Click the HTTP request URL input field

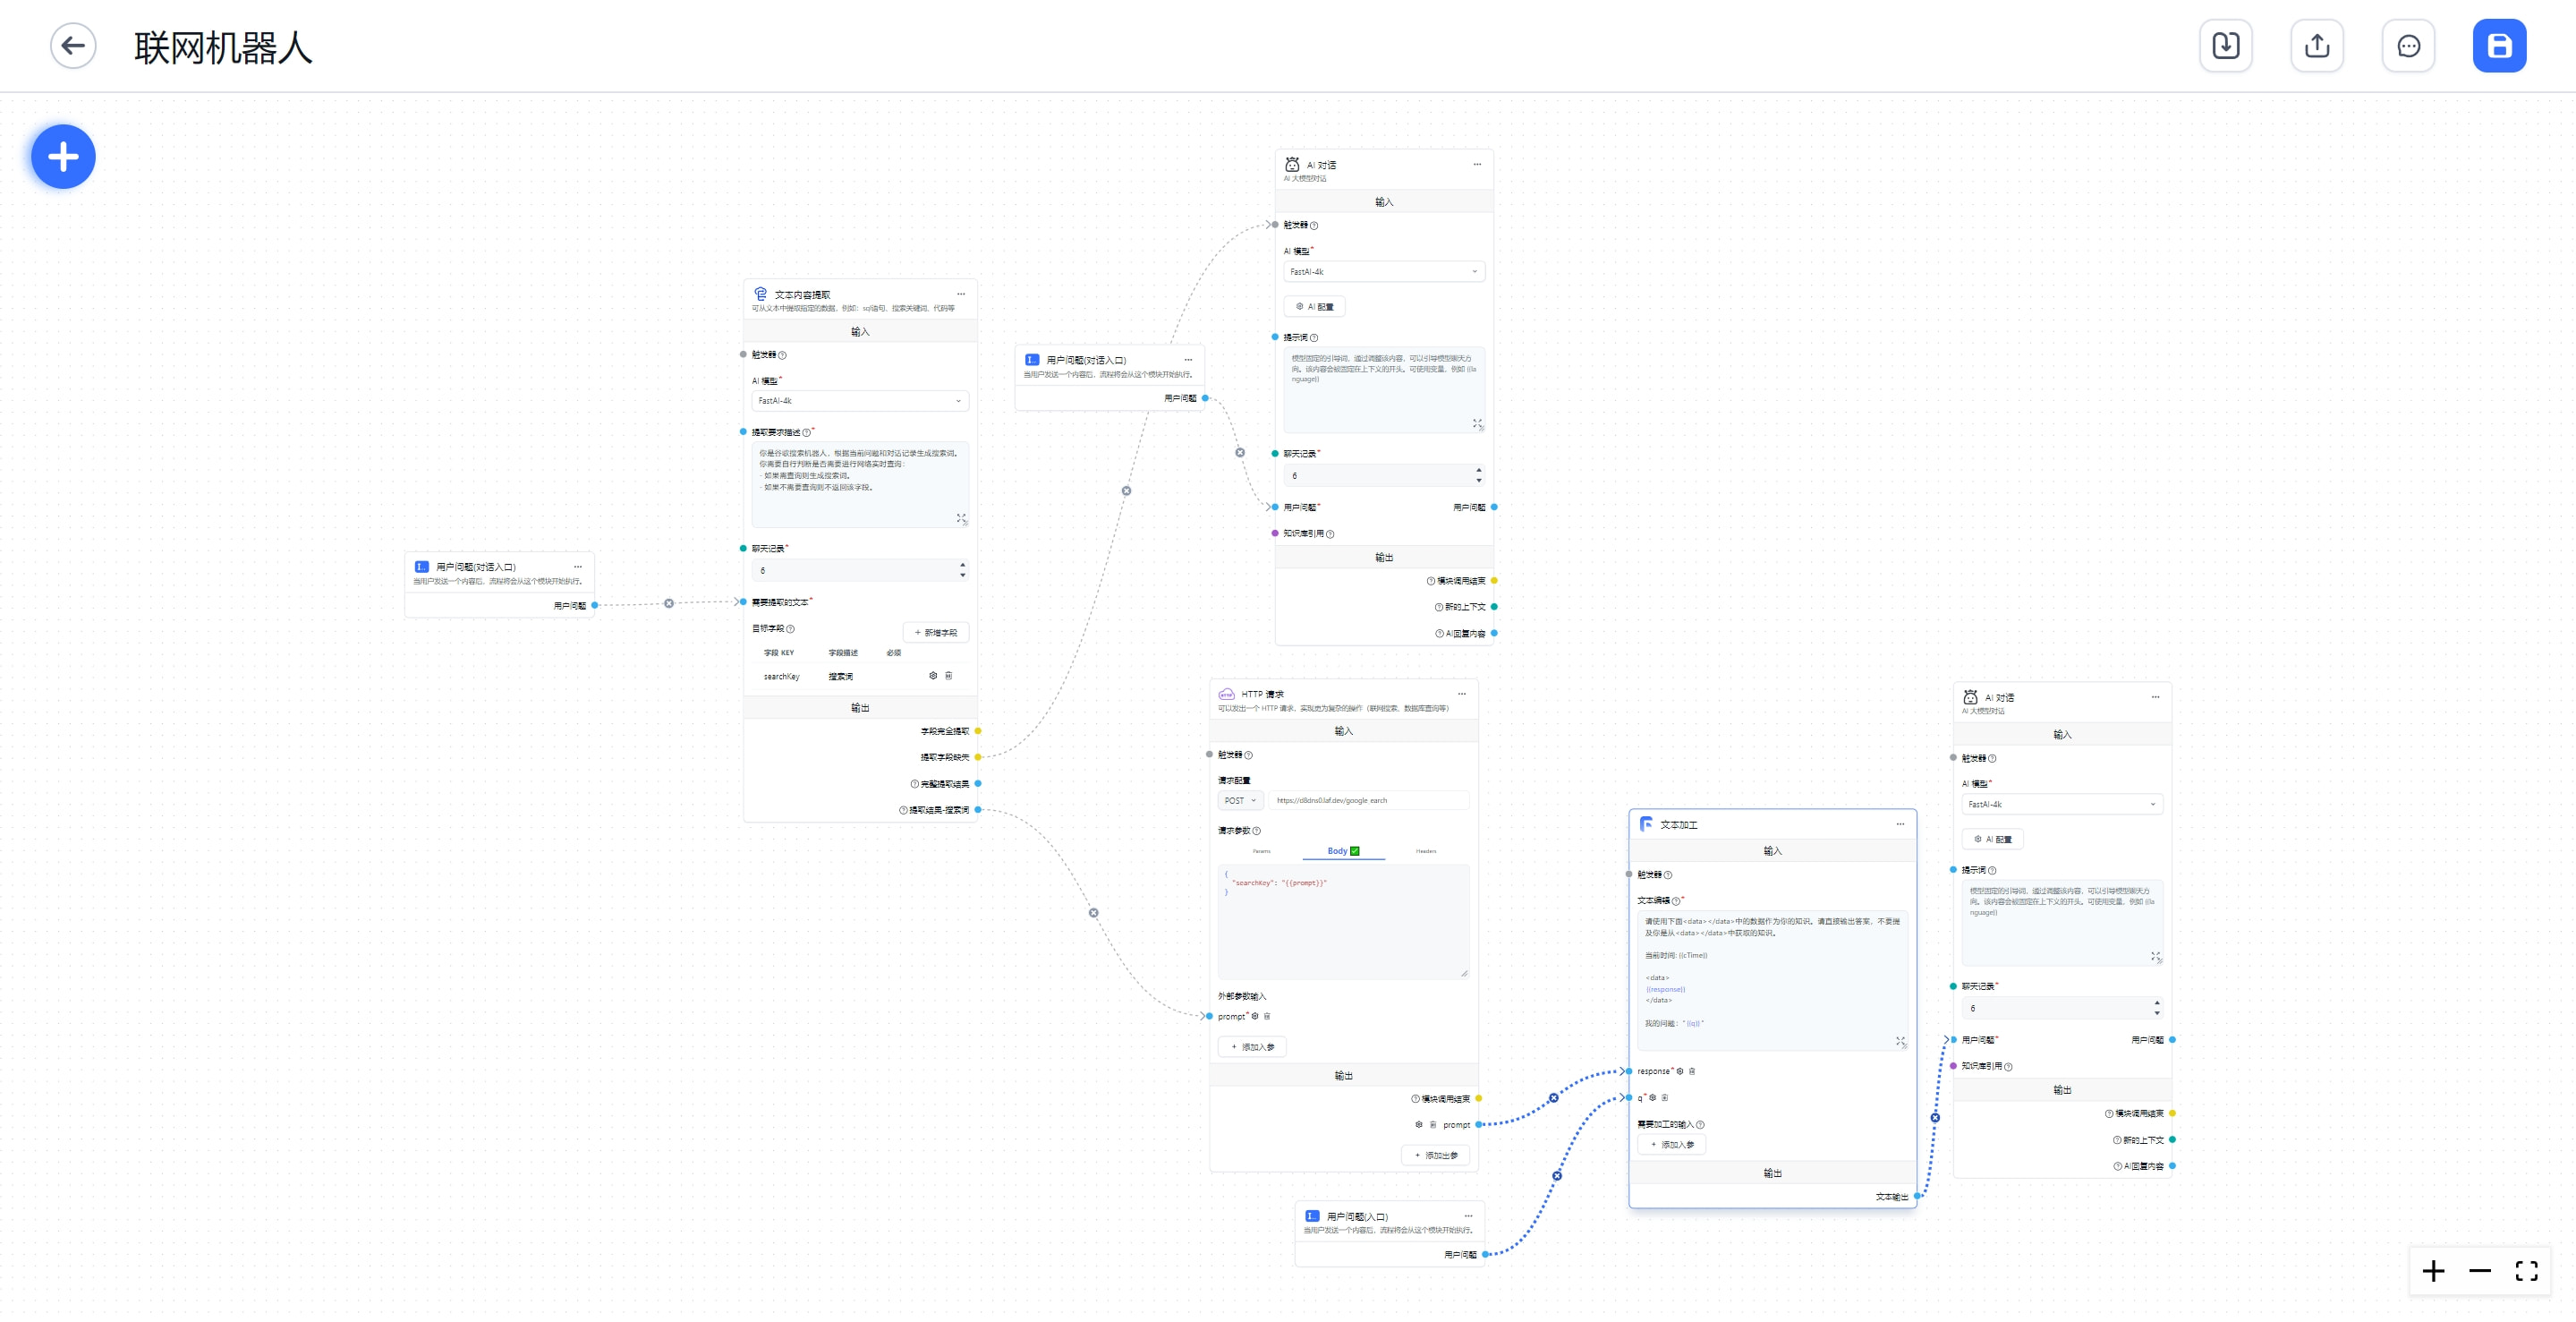(1367, 800)
